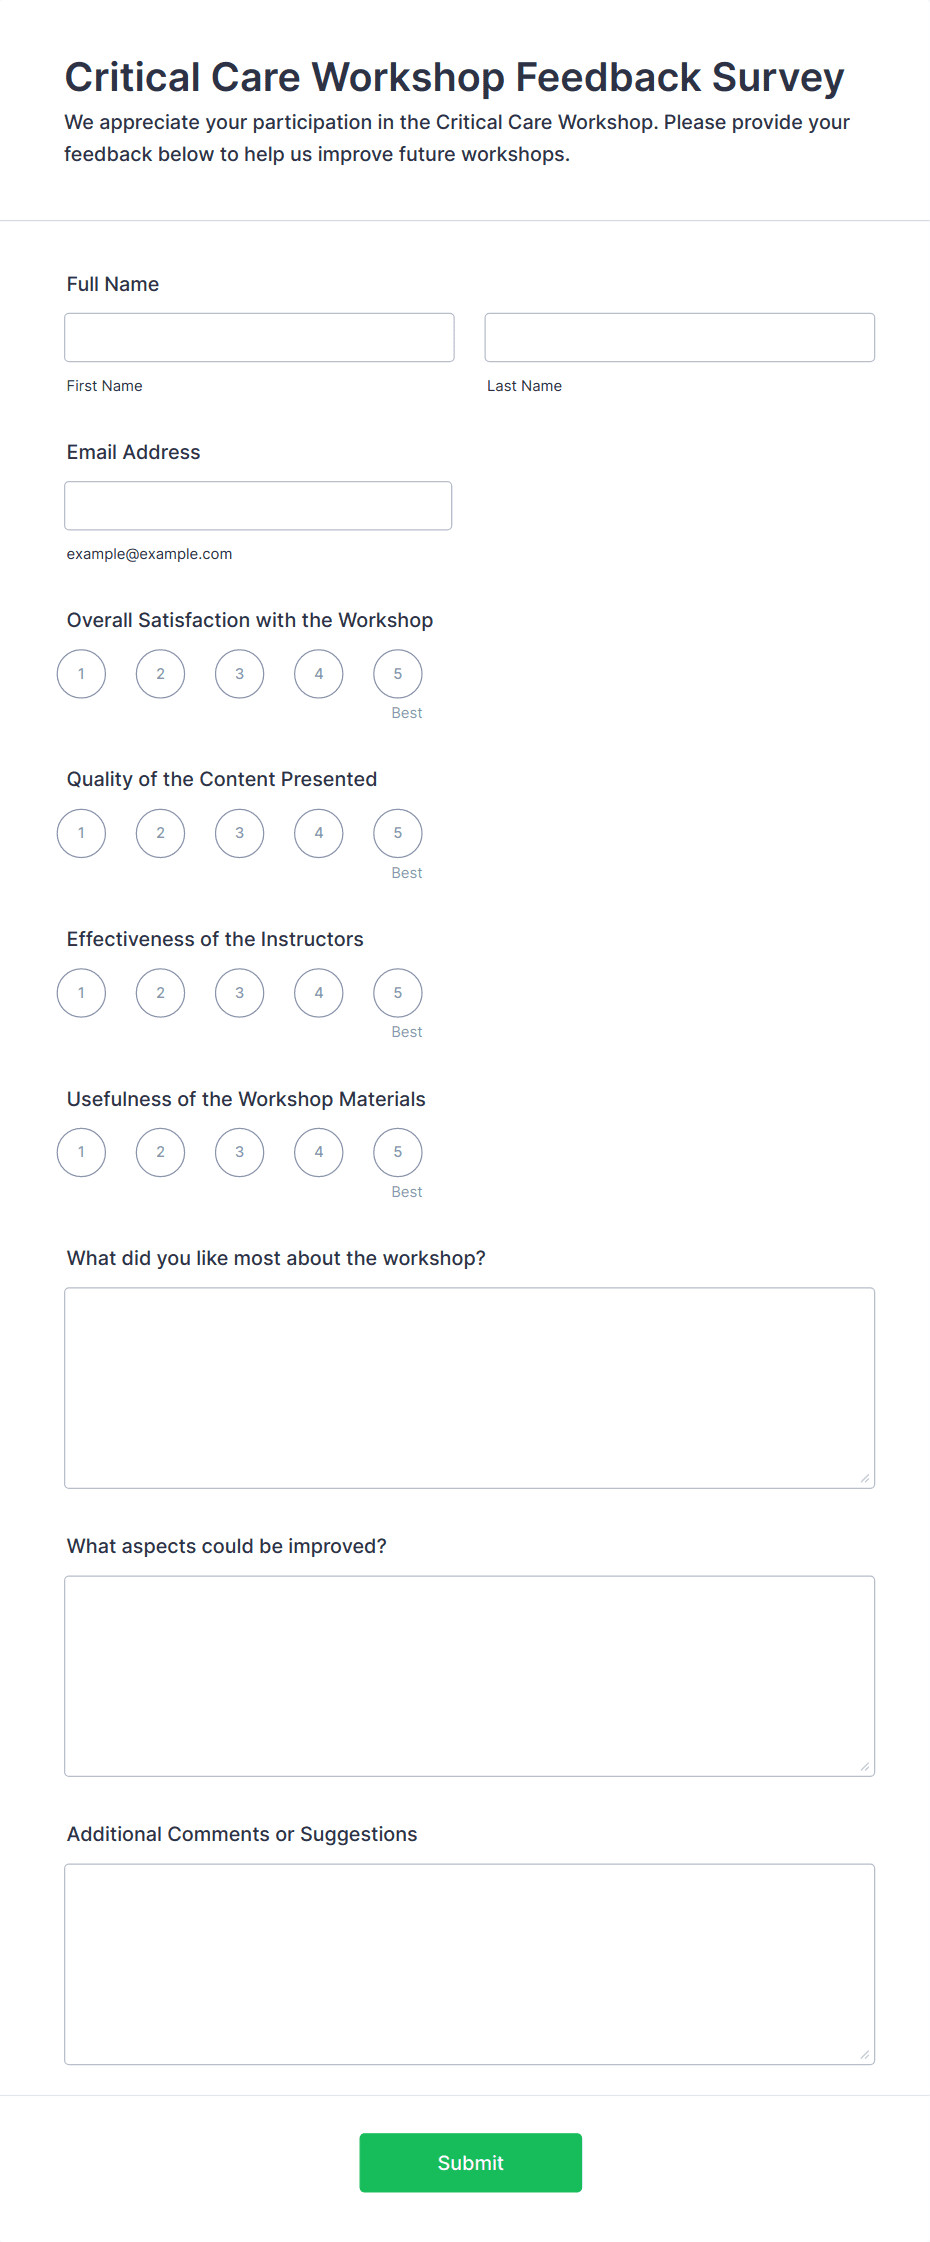Focus the Last Name text box

679,338
